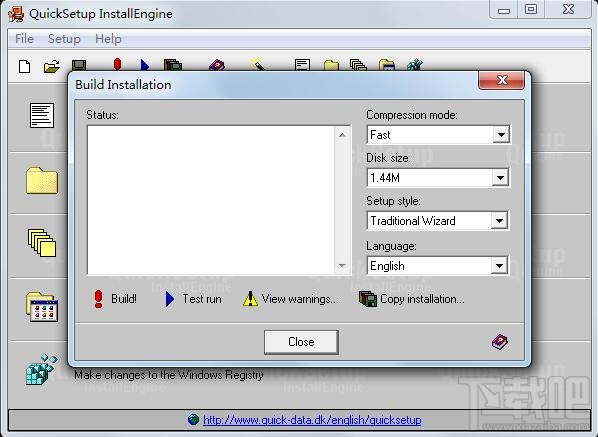
Task: Click the purple help book in dialog
Action: coord(500,342)
